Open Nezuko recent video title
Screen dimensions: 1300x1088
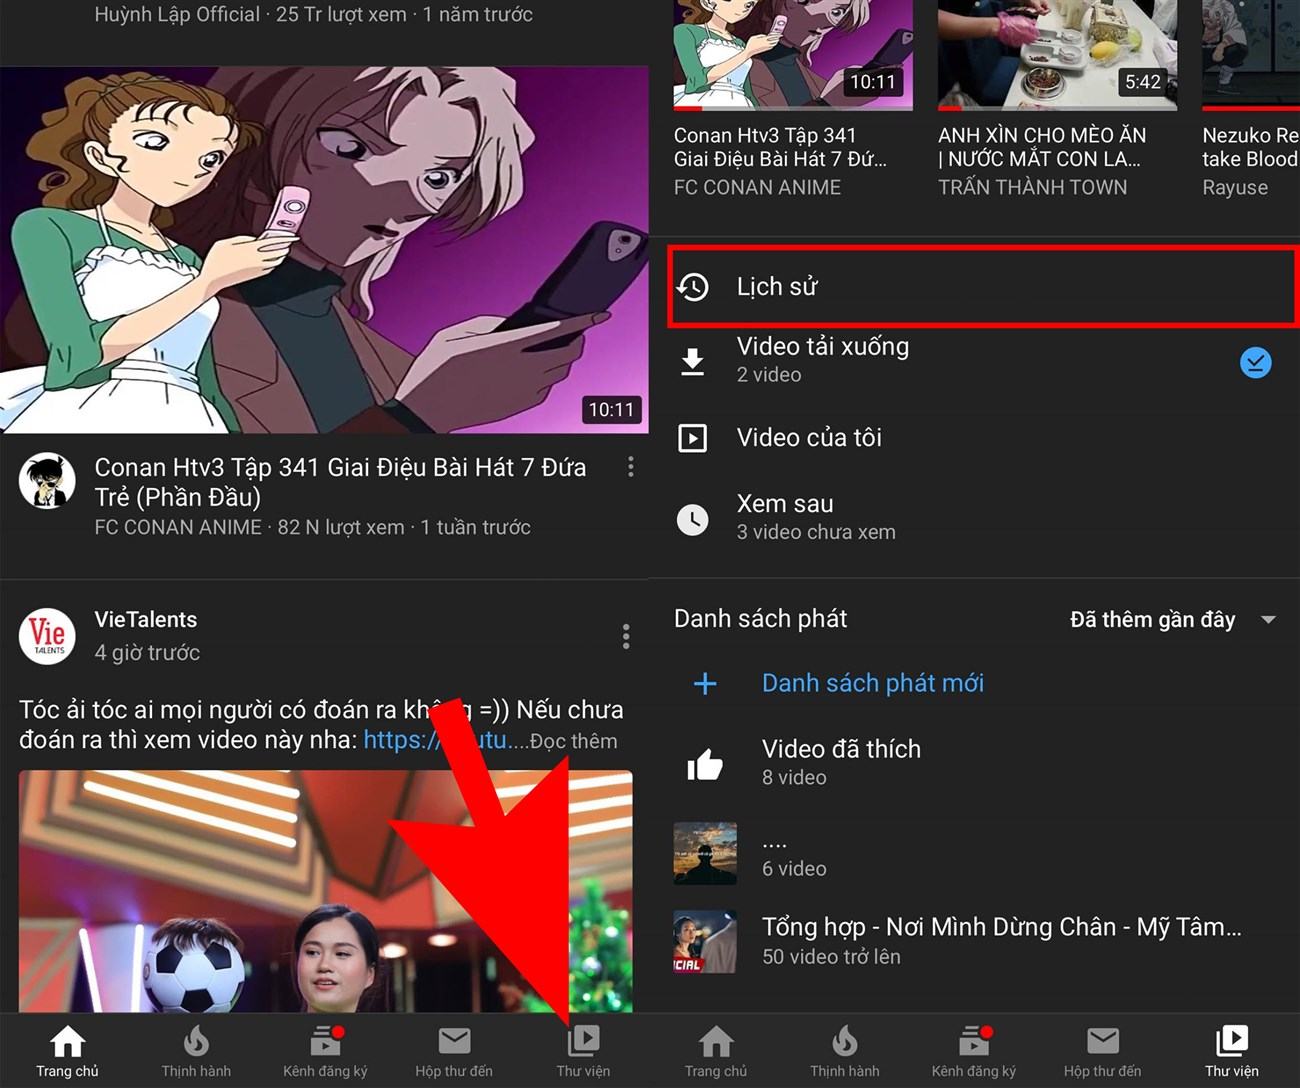point(1250,147)
